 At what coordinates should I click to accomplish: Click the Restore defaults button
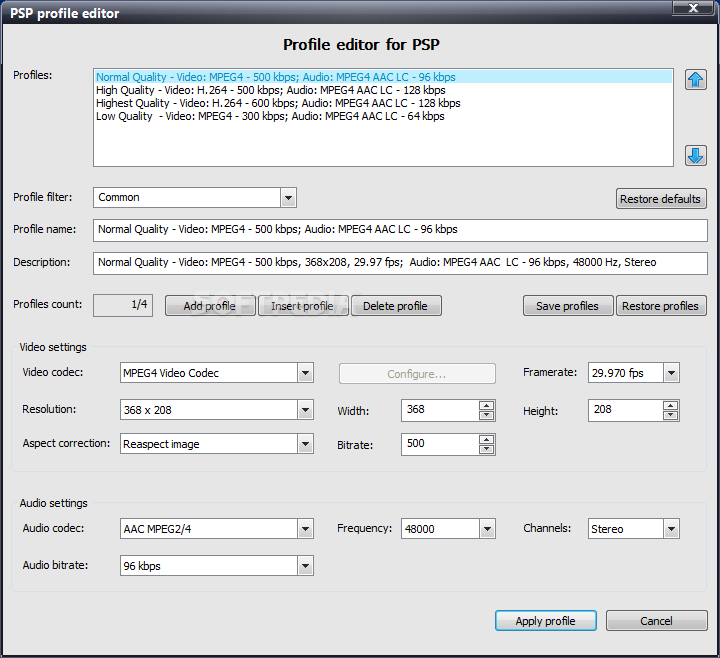pyautogui.click(x=661, y=199)
